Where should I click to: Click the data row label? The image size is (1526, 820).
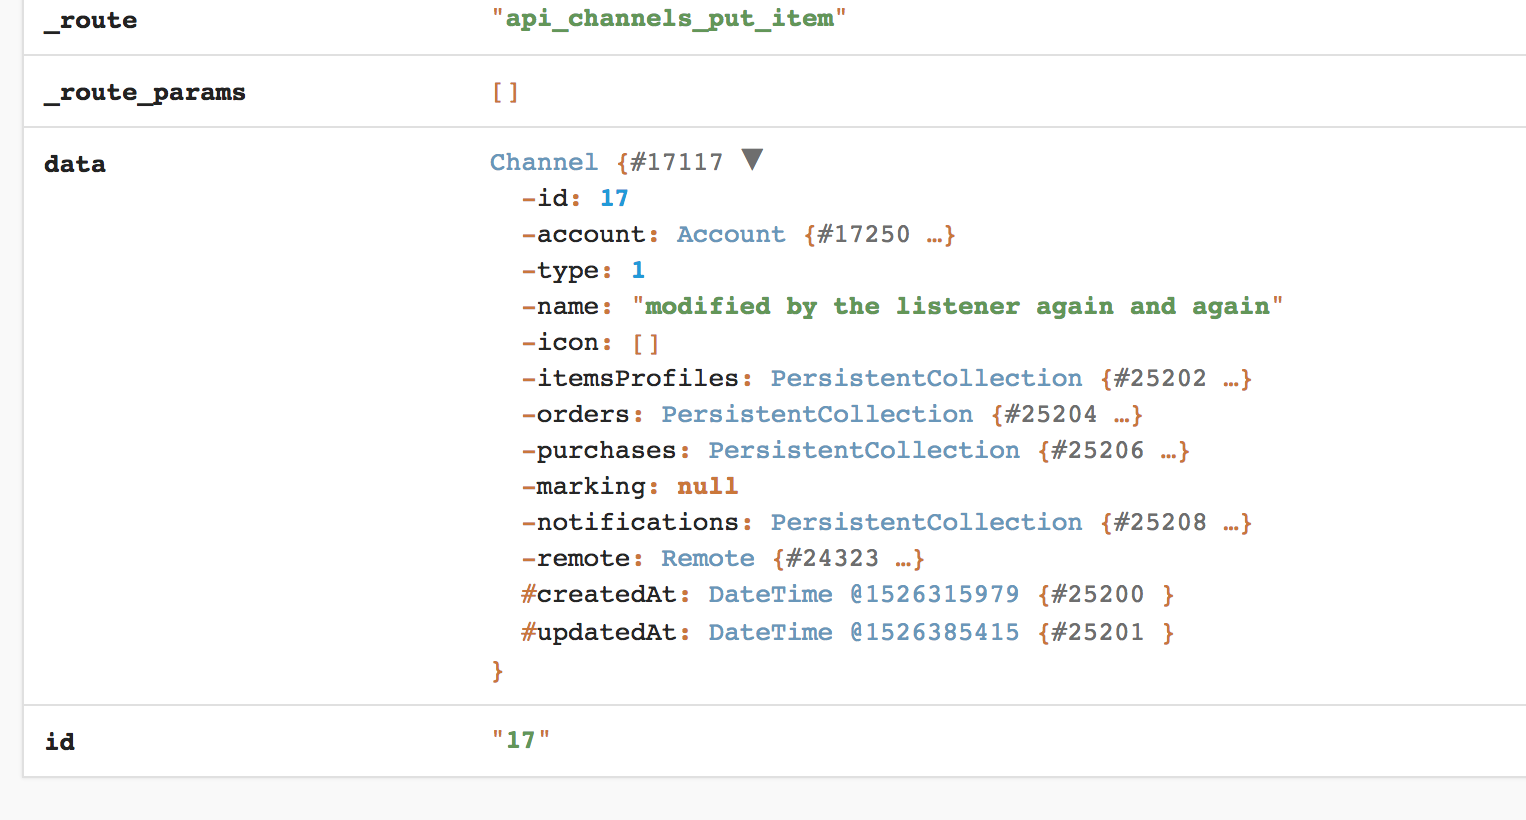pos(74,164)
